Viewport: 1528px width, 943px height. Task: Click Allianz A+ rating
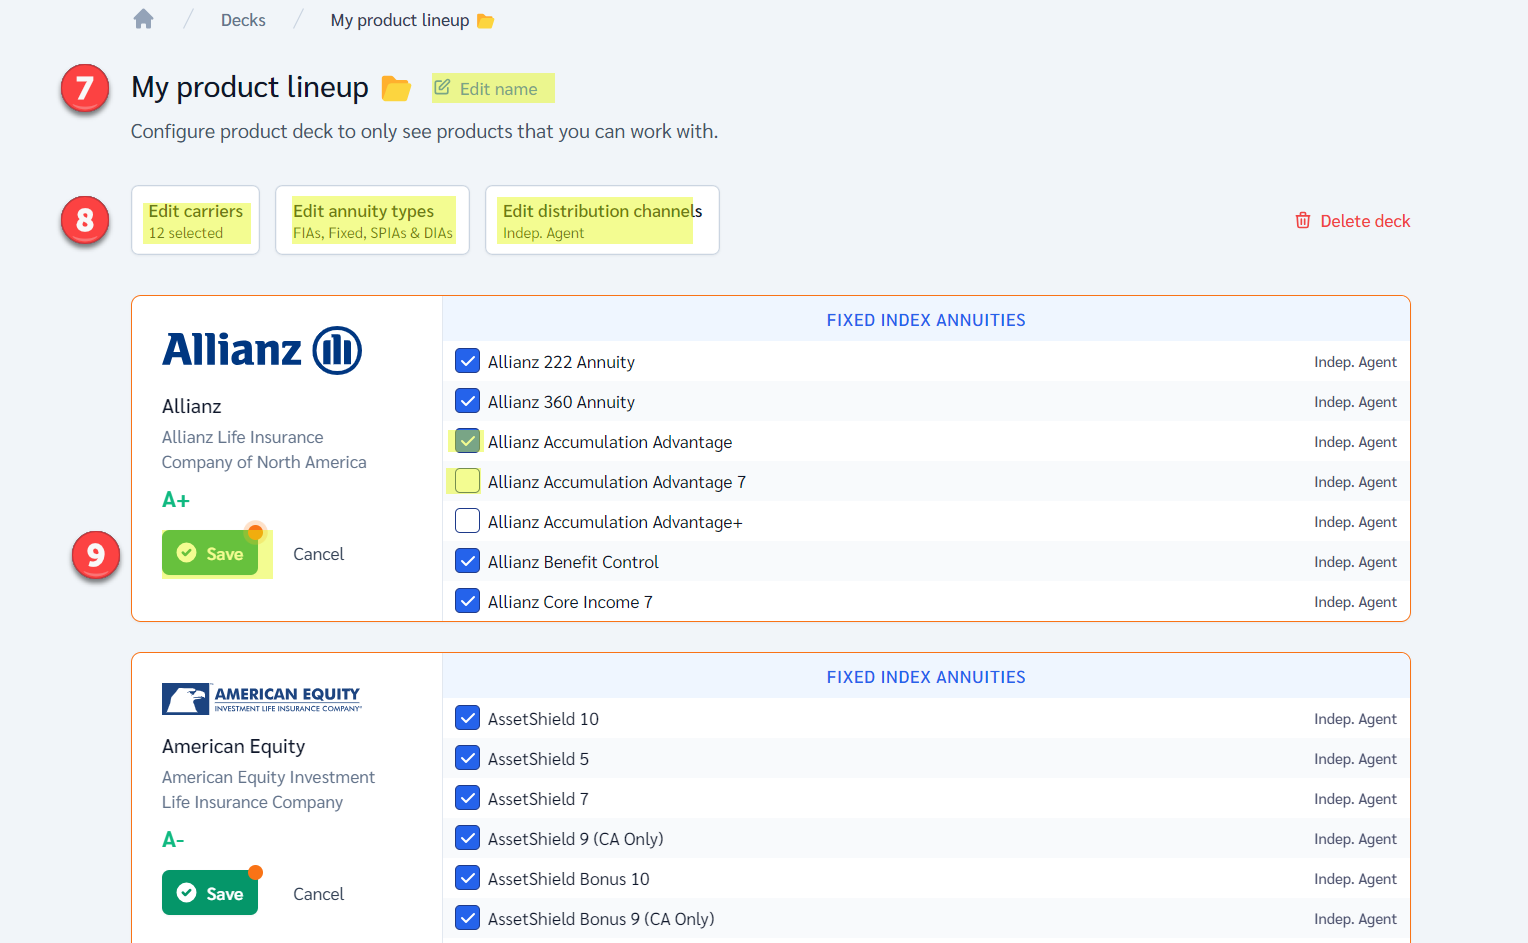point(176,500)
